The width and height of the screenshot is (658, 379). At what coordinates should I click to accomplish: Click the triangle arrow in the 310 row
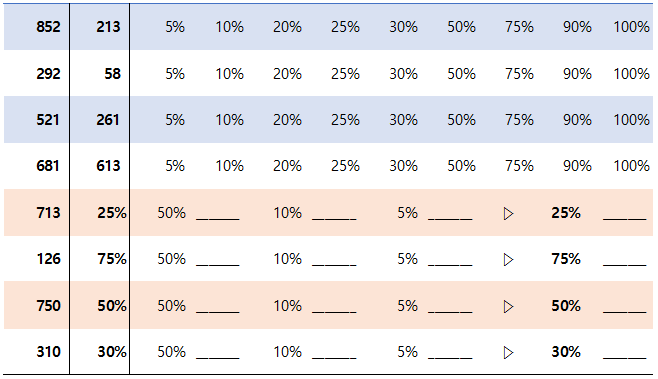pyautogui.click(x=508, y=353)
